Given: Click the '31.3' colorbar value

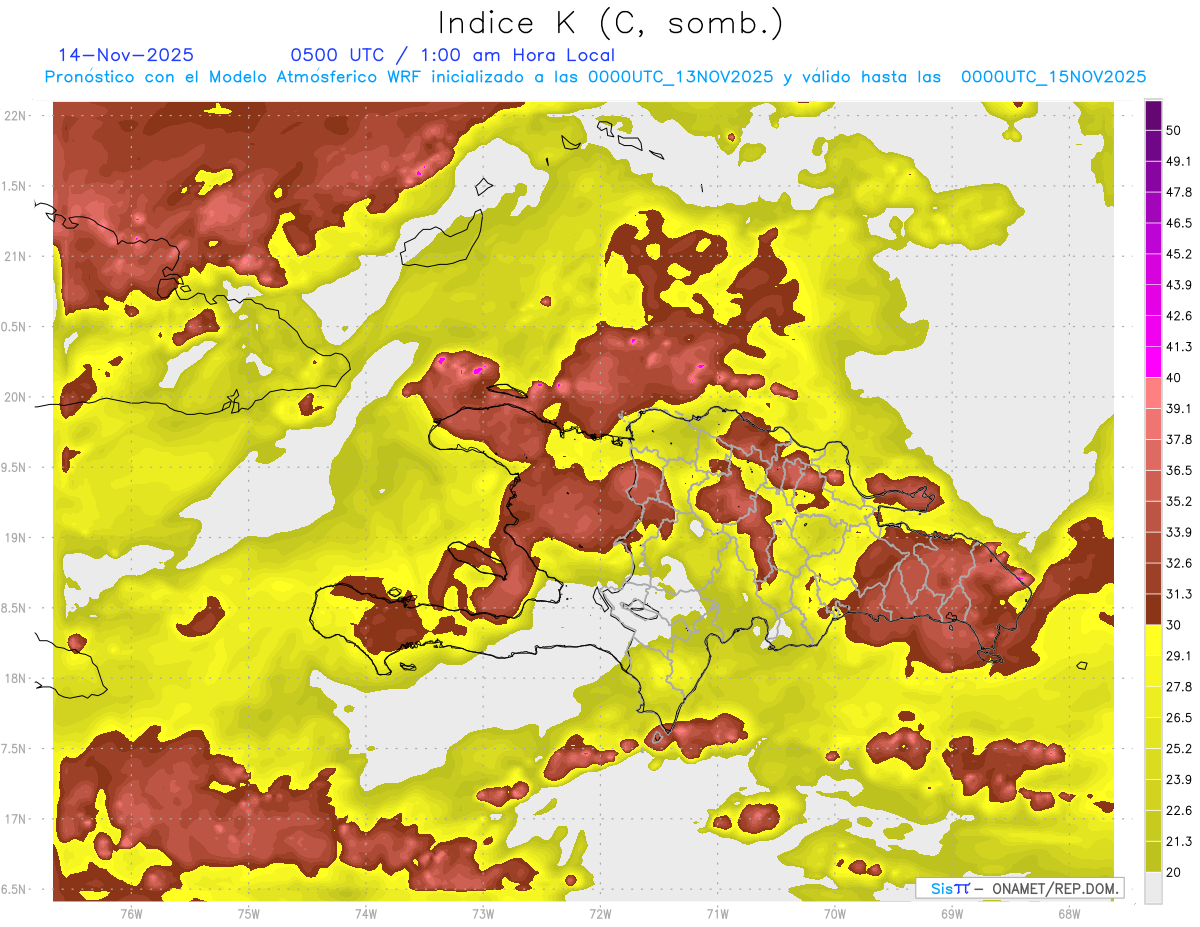Looking at the screenshot, I should pos(1179,594).
